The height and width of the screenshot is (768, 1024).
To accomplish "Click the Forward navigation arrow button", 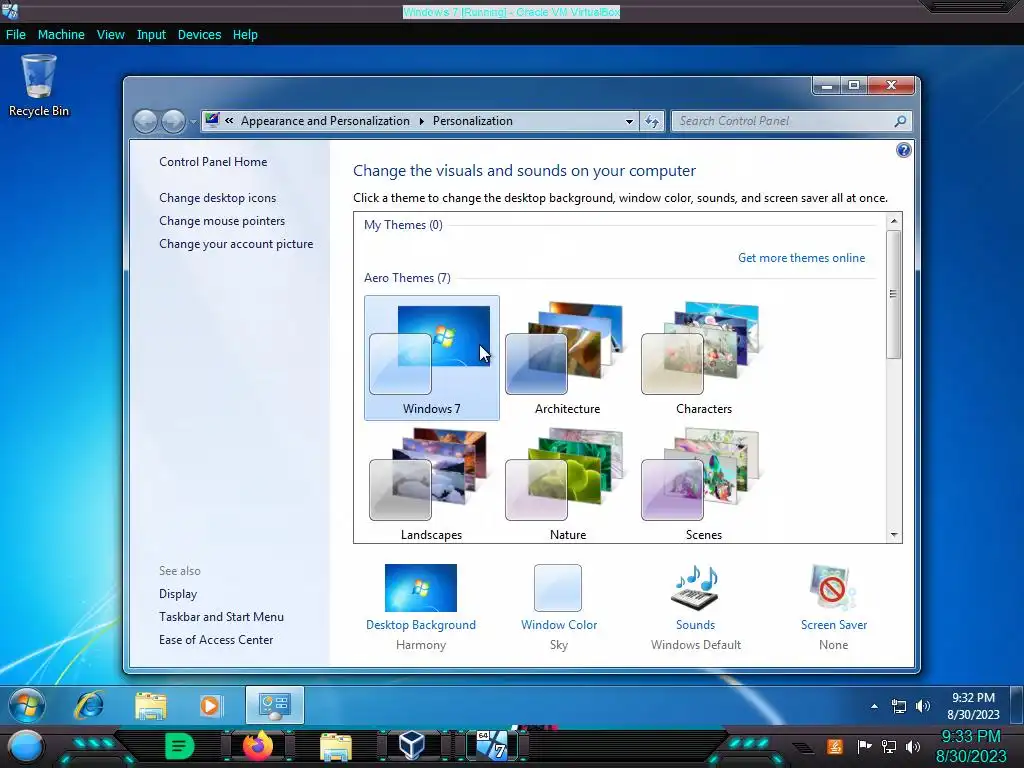I will tap(173, 121).
